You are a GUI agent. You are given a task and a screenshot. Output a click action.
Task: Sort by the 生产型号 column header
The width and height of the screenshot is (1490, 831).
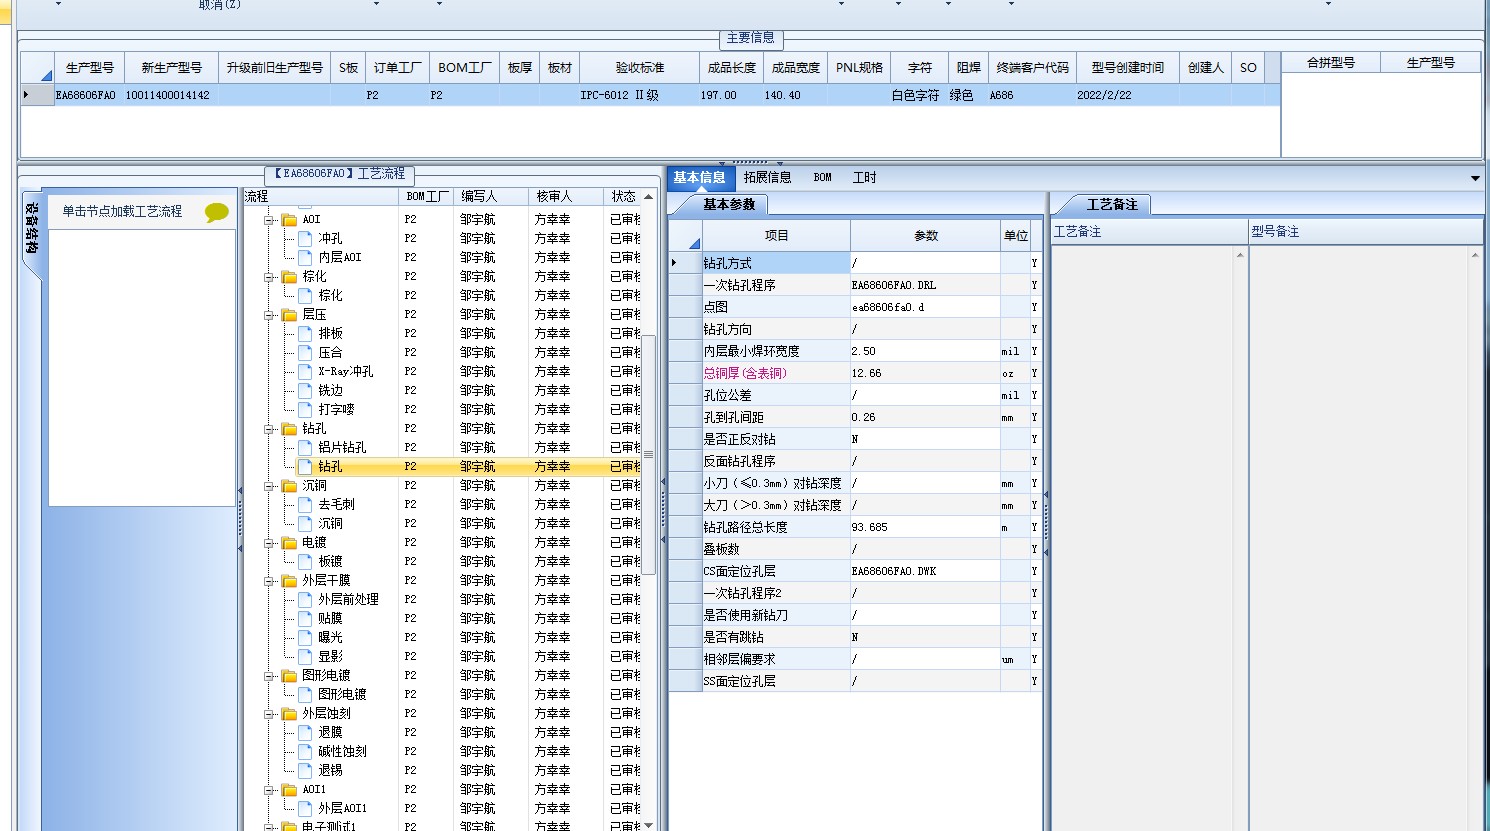[89, 68]
